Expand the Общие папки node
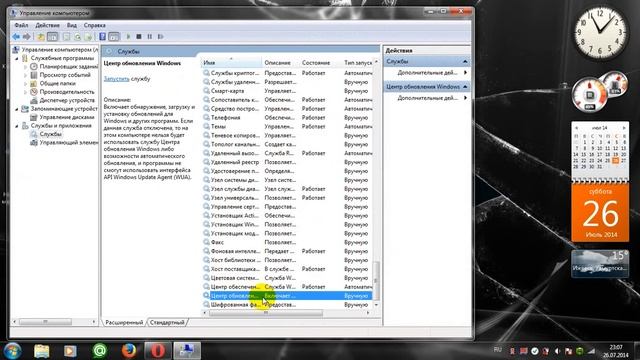The height and width of the screenshot is (360, 640). (25, 84)
